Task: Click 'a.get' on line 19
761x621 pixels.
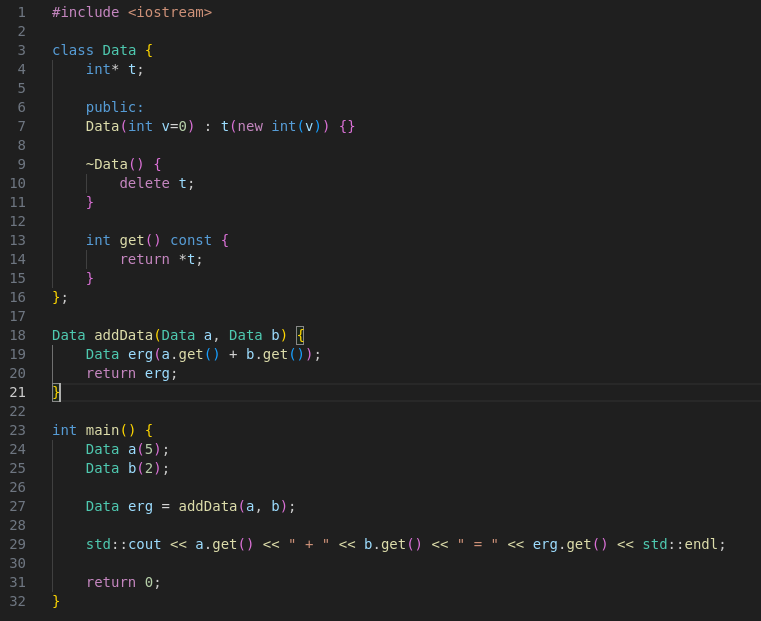Action: click(182, 354)
